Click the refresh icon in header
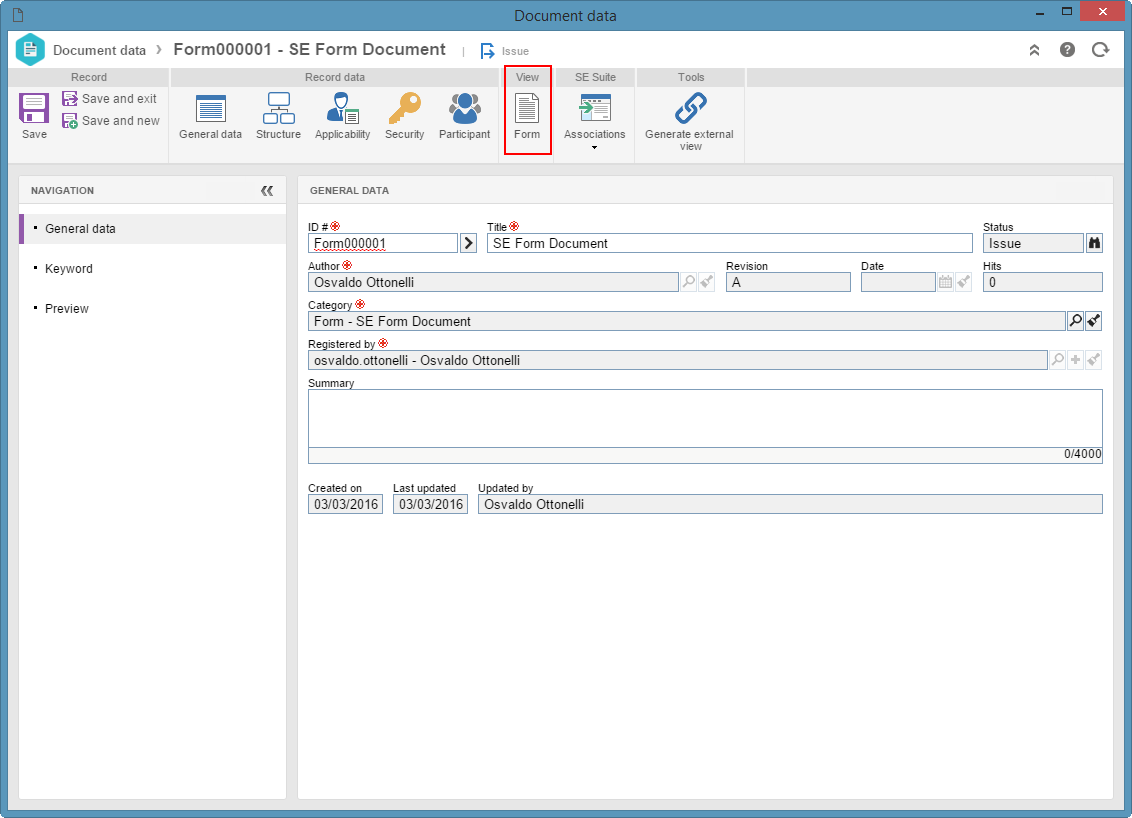The image size is (1132, 818). [1100, 50]
